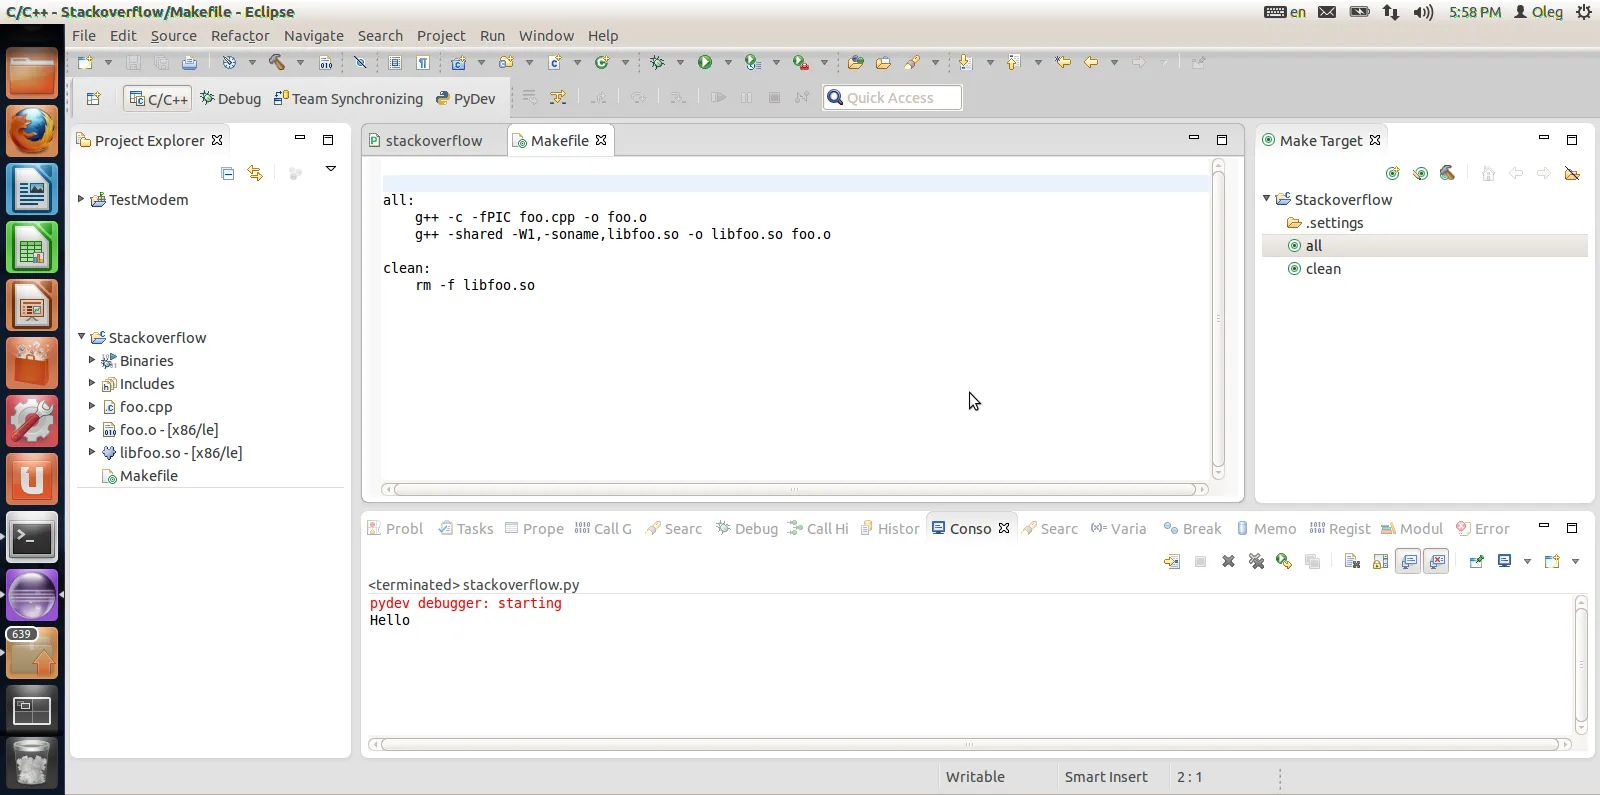
Task: Collapse the Stackoverflow project in Project Explorer
Action: [81, 337]
